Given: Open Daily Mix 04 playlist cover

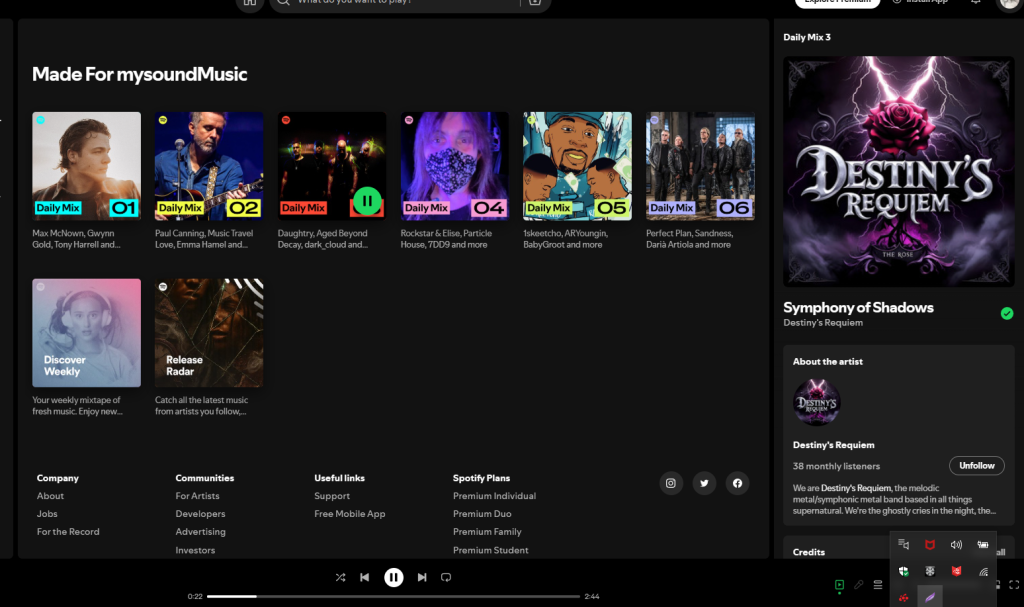Looking at the screenshot, I should tap(455, 166).
